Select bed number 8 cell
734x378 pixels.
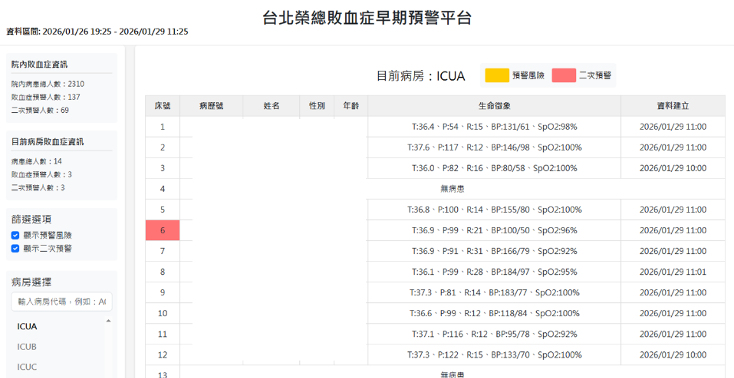point(162,272)
